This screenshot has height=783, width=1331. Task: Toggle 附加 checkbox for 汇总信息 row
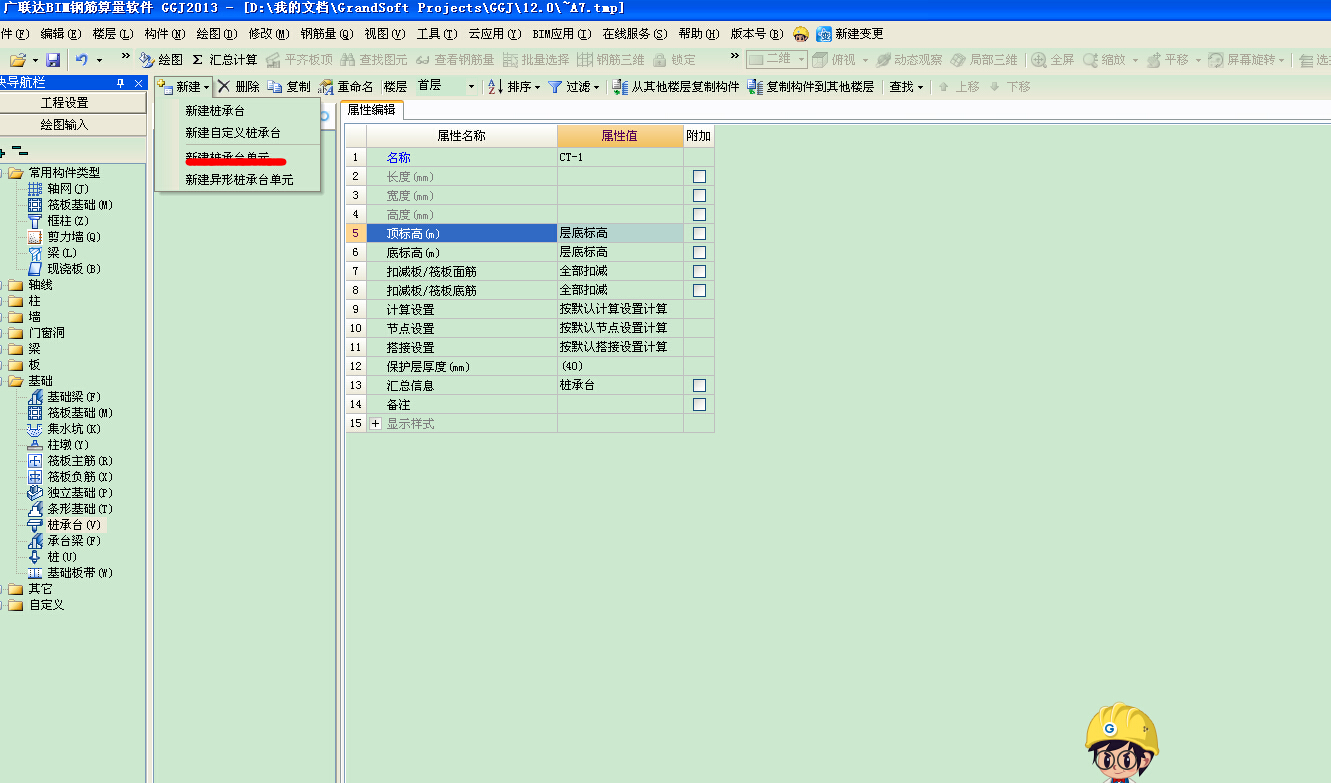tap(699, 385)
